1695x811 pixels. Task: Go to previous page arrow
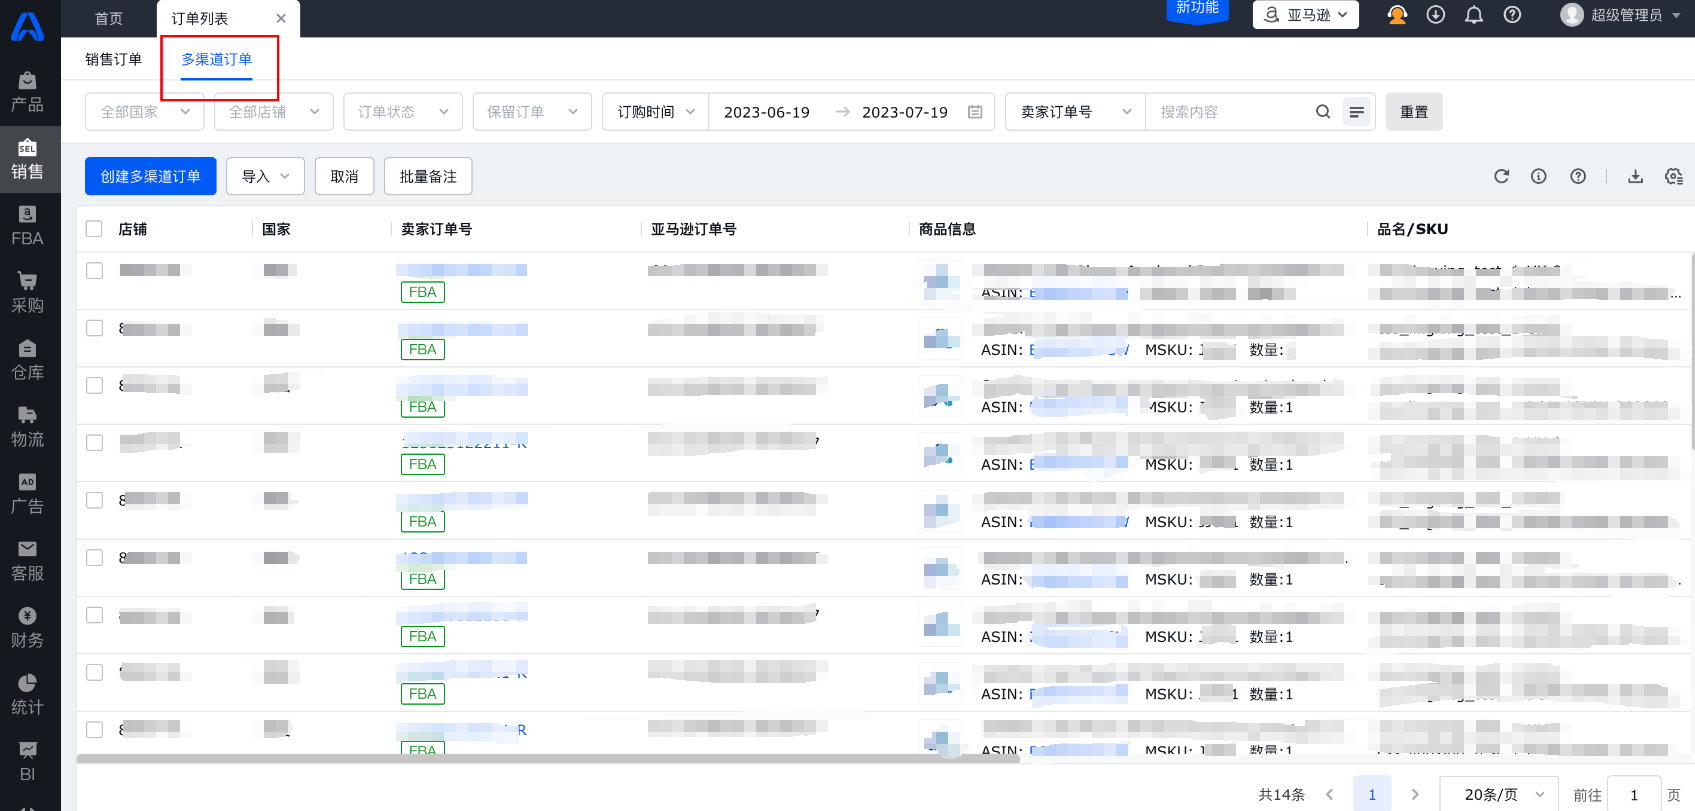(x=1330, y=794)
